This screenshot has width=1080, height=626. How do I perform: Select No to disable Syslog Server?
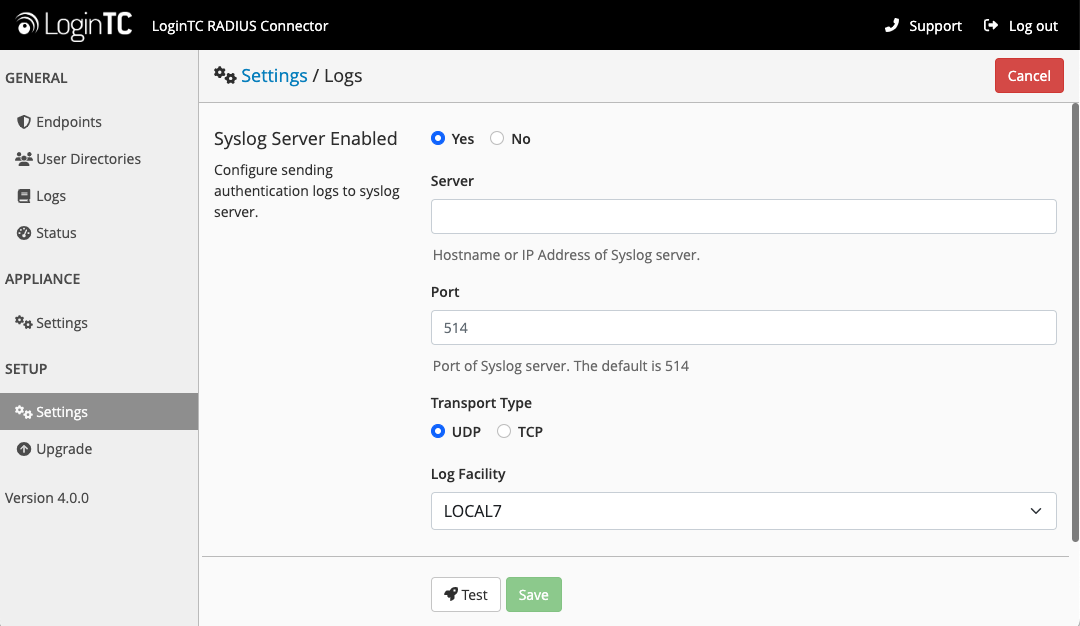click(496, 138)
